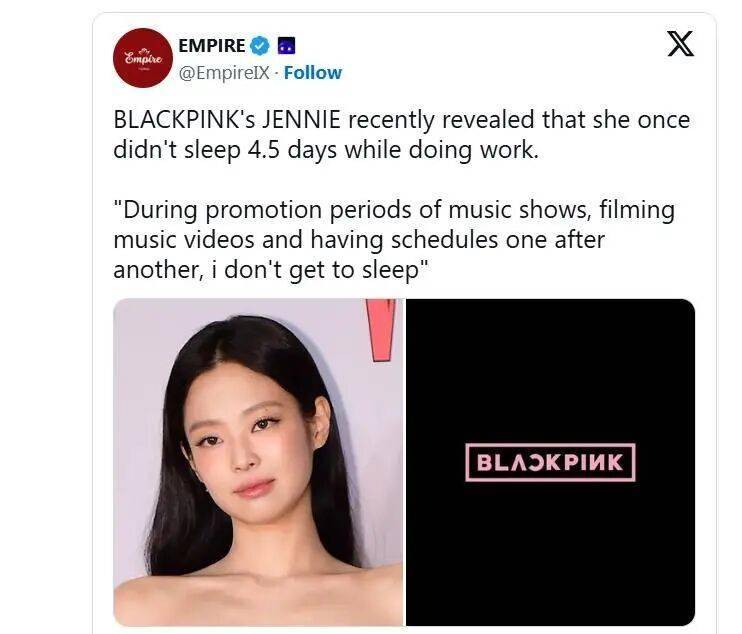The image size is (742, 634).
Task: Click the final line 'another, i don't get to sleep'
Action: point(271,270)
